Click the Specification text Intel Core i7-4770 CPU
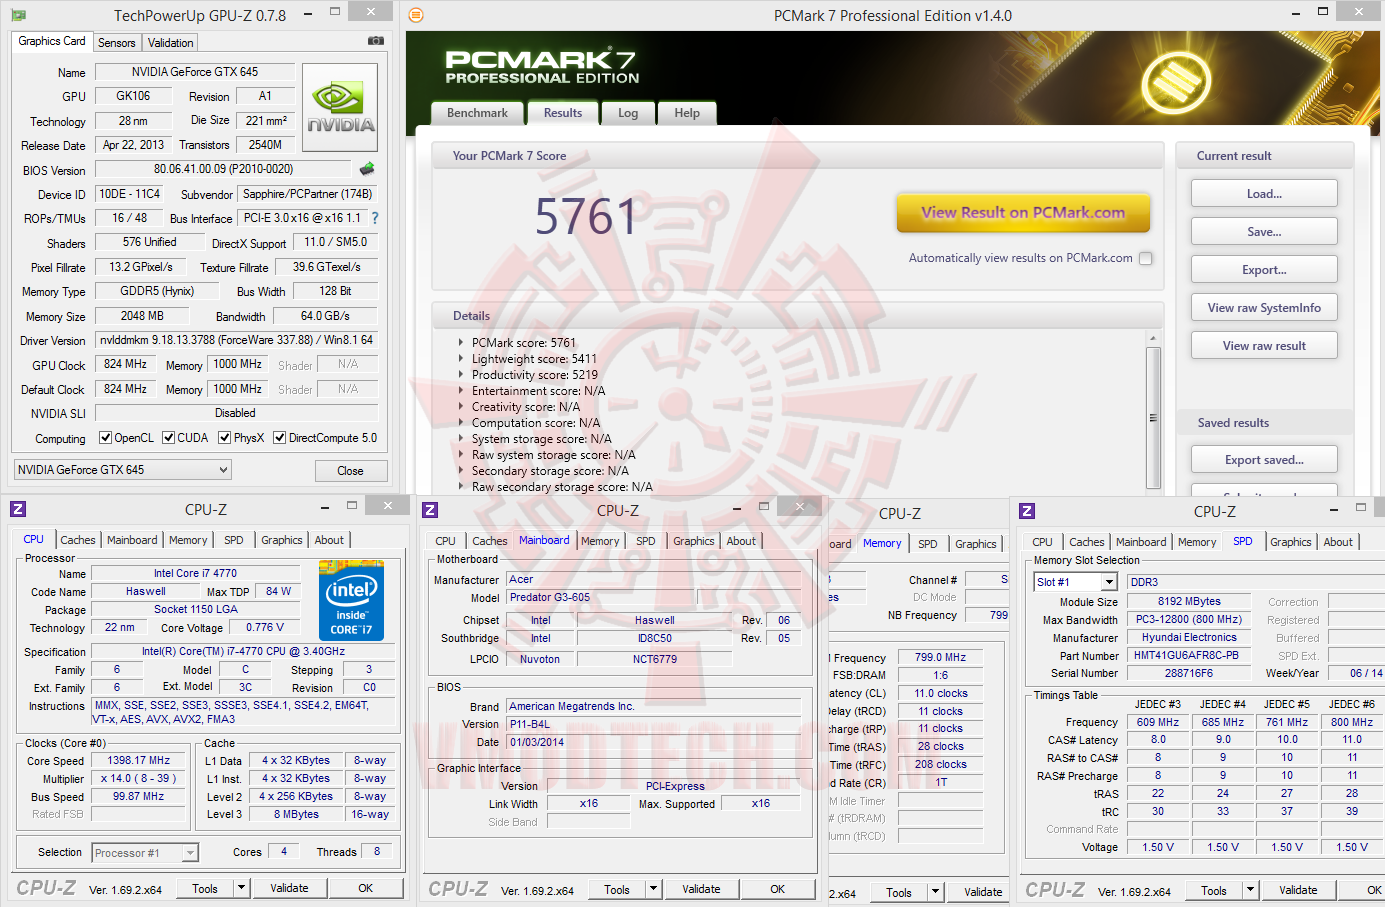Image resolution: width=1385 pixels, height=907 pixels. (x=243, y=652)
